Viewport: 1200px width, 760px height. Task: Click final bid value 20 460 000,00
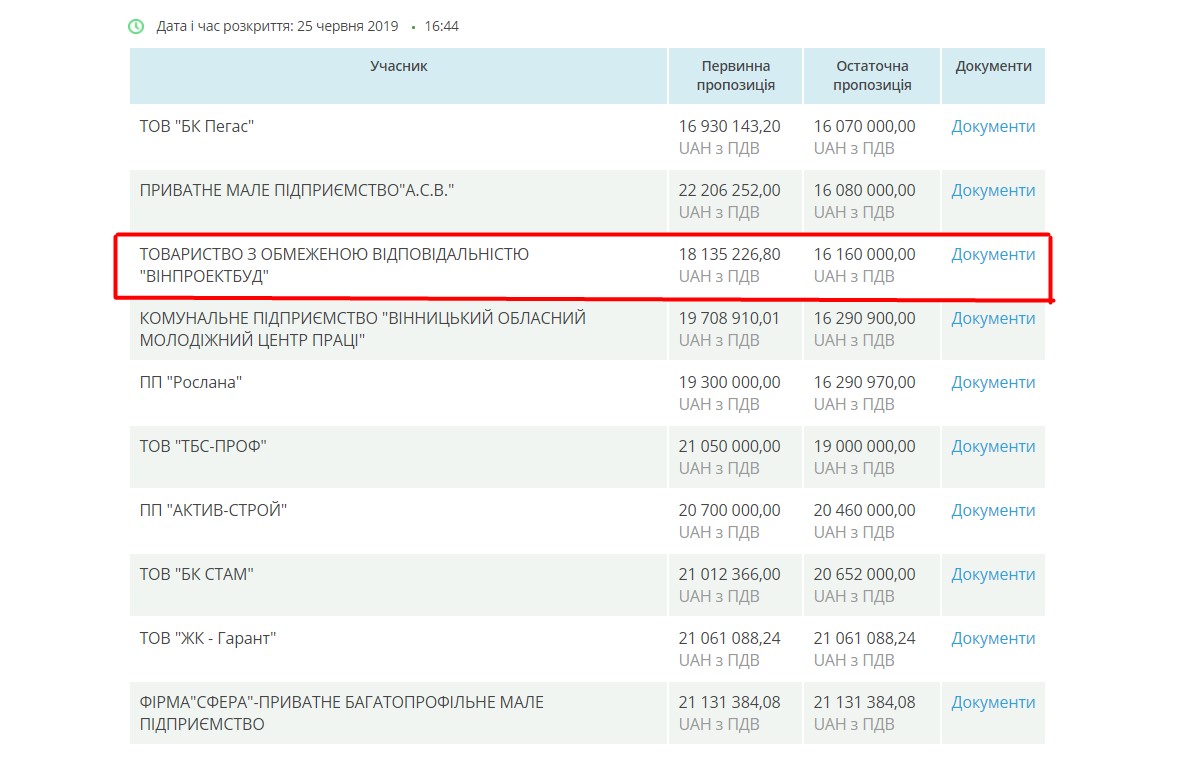coord(865,511)
